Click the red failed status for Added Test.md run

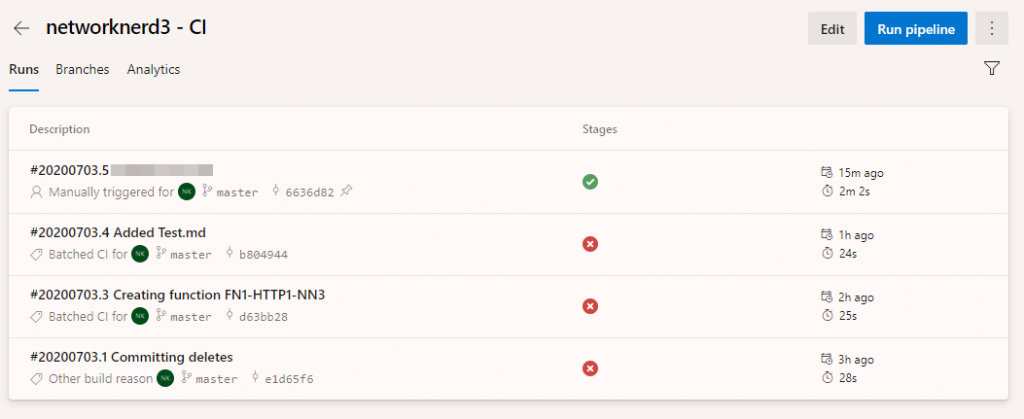click(x=590, y=244)
